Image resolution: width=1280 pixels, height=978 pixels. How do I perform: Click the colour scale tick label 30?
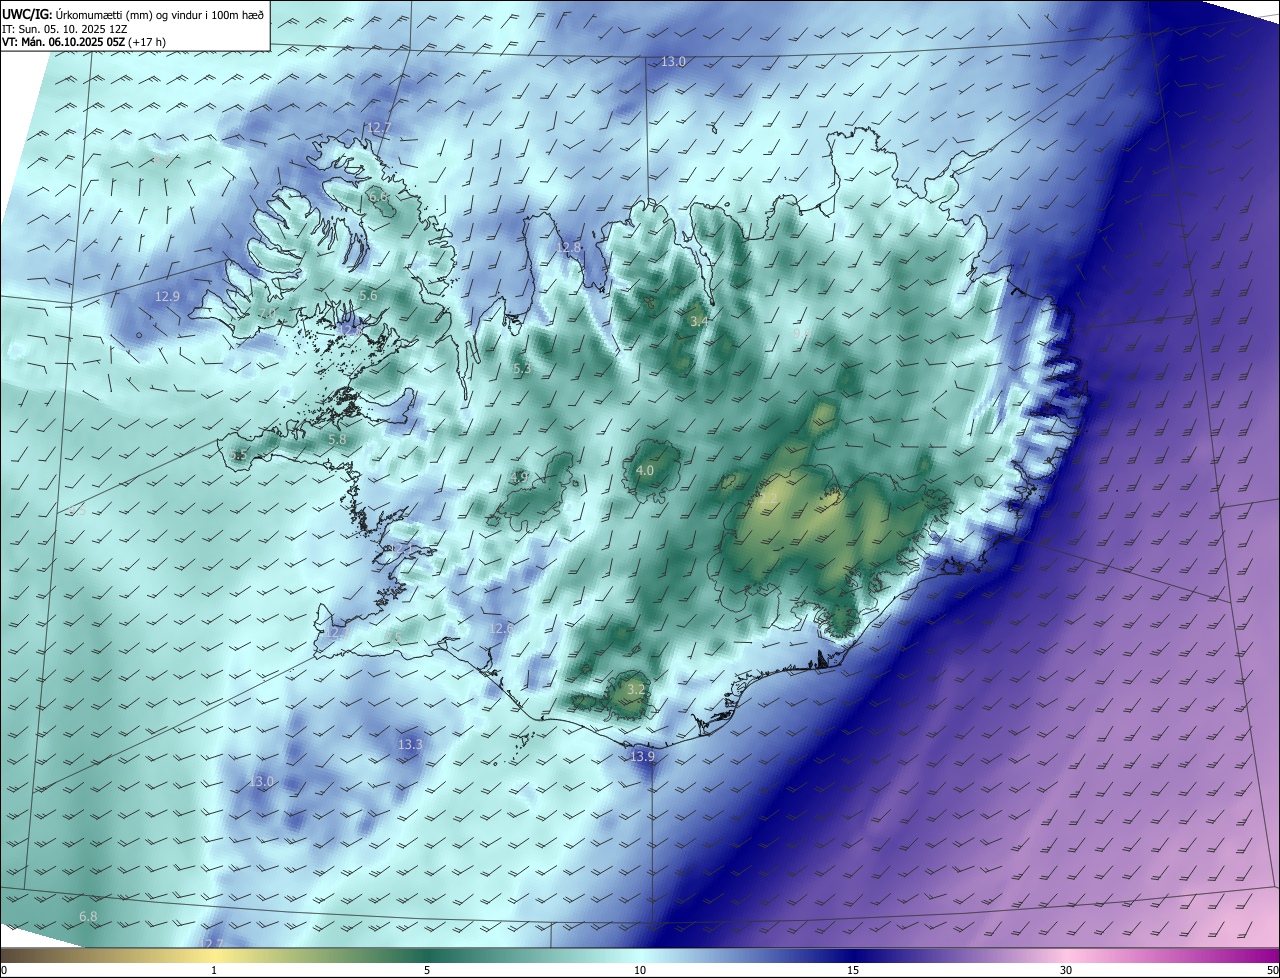[x=1066, y=970]
